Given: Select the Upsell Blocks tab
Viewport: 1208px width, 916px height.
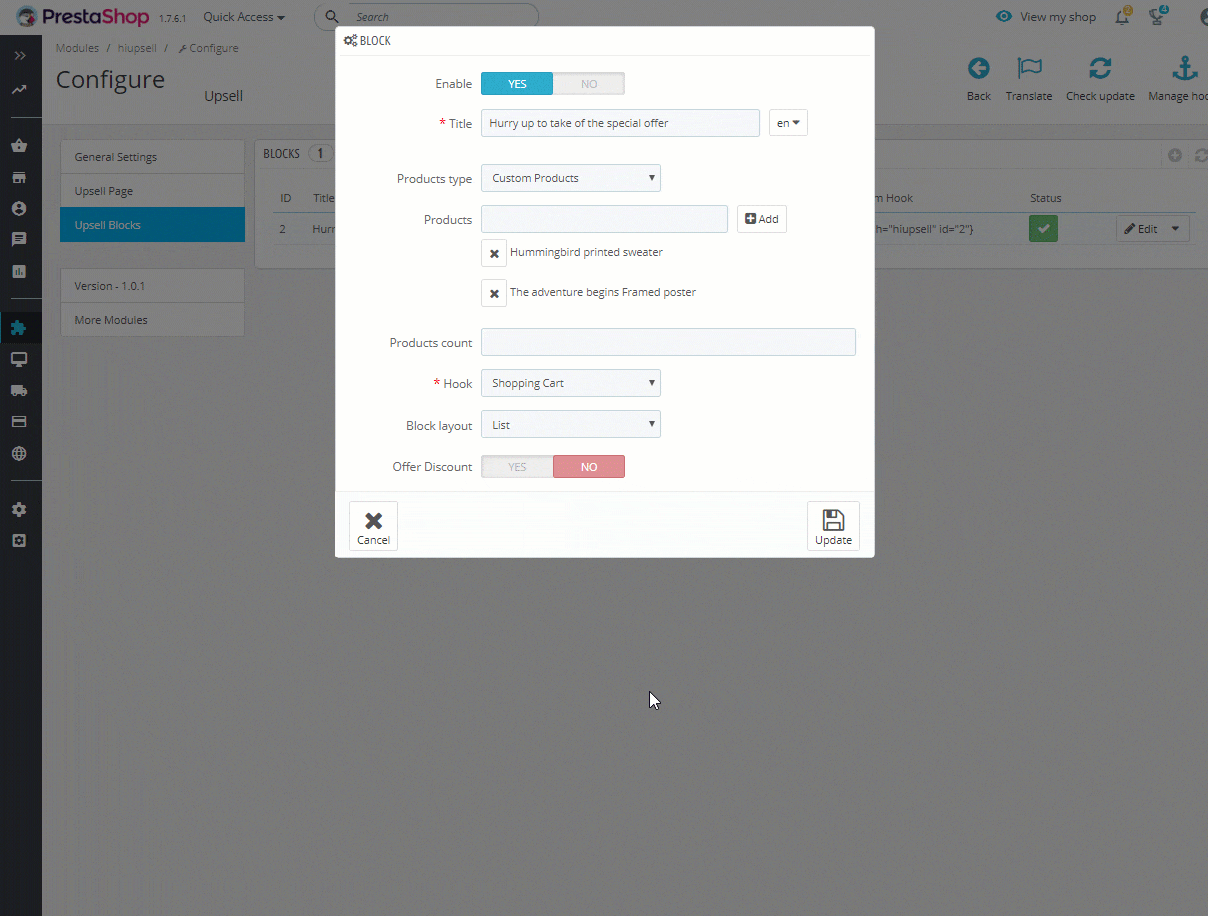Looking at the screenshot, I should pos(152,225).
